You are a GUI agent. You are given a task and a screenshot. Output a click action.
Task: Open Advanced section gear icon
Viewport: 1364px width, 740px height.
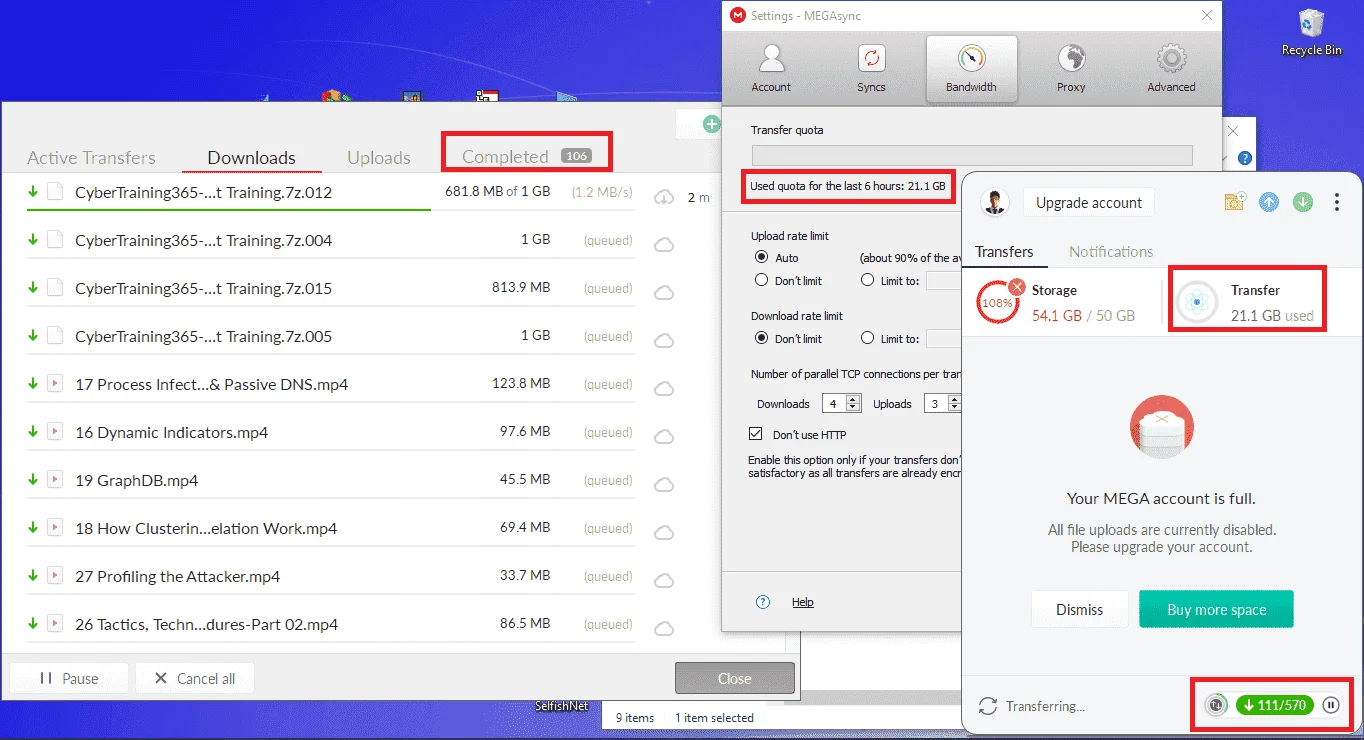(x=1171, y=59)
